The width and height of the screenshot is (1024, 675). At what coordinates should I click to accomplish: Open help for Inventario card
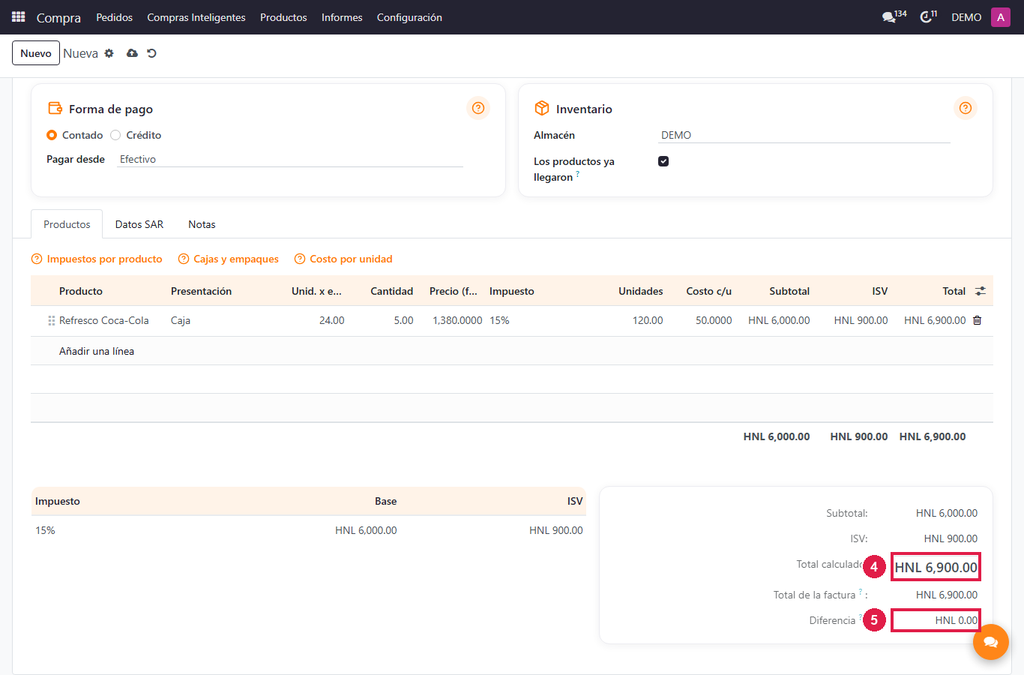[x=965, y=108]
